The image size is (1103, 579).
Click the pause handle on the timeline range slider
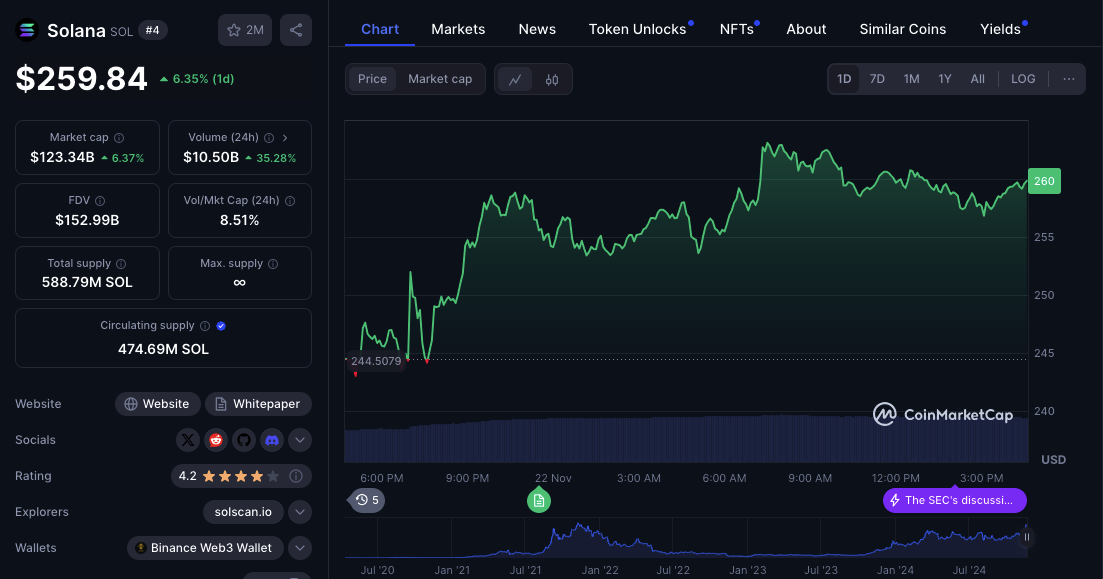[1026, 537]
